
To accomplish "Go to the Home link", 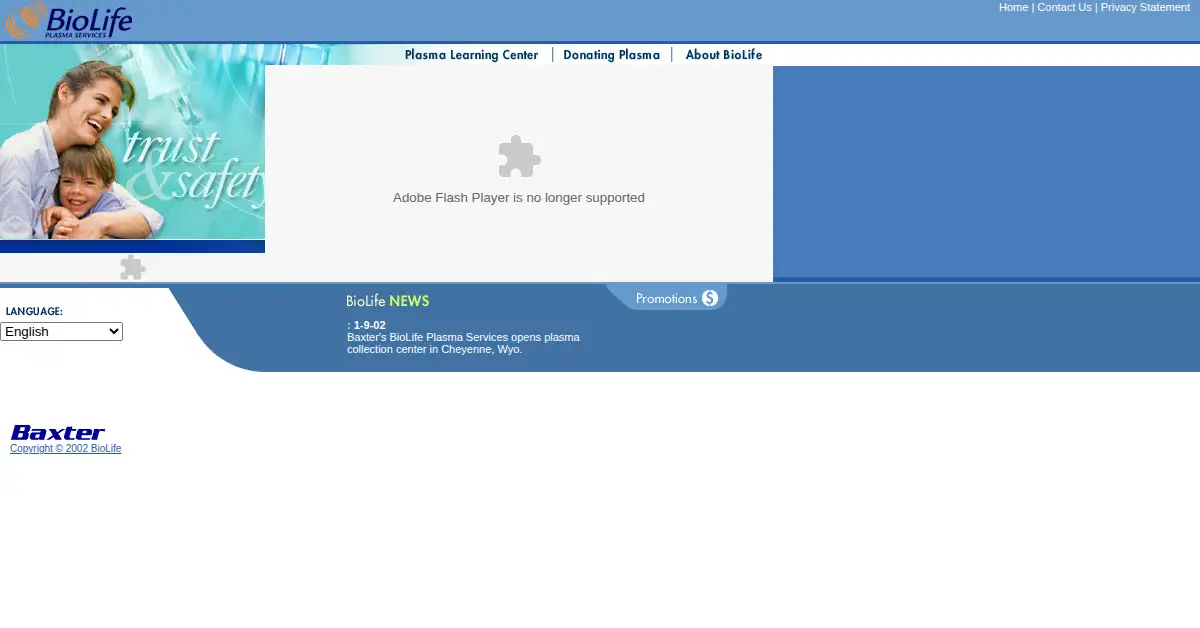I will pyautogui.click(x=1013, y=7).
